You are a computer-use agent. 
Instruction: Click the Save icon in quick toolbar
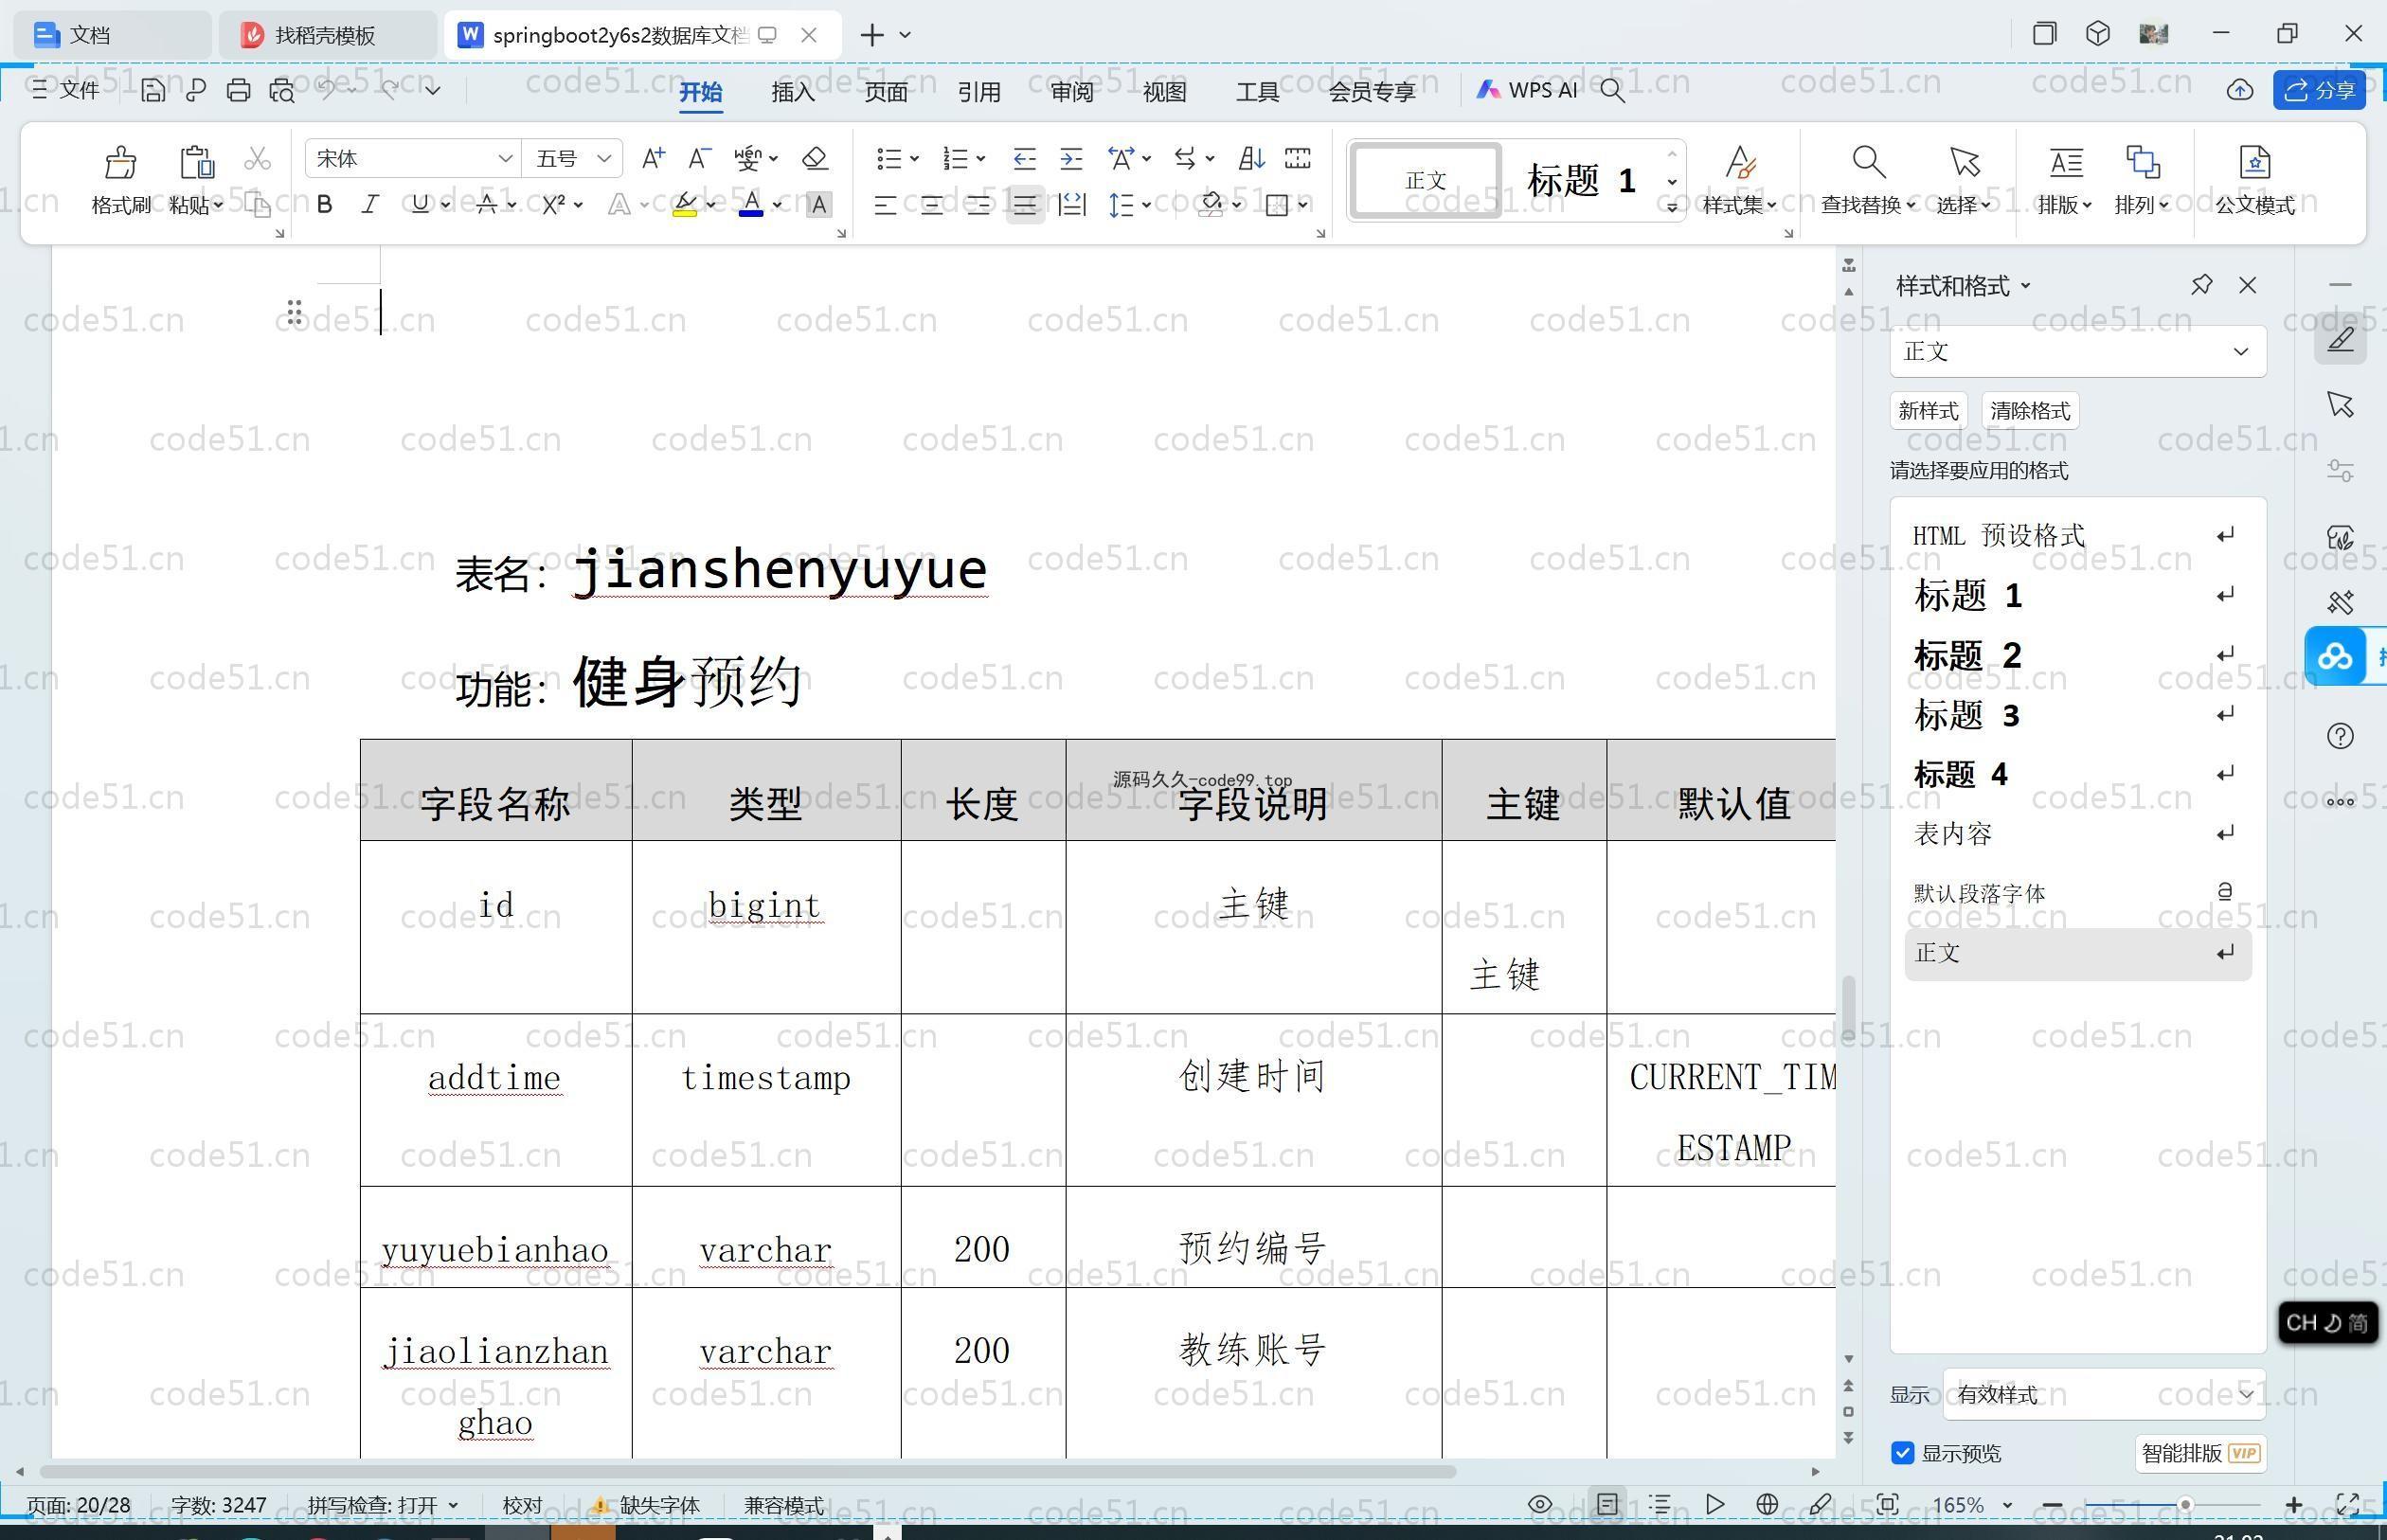tap(153, 90)
